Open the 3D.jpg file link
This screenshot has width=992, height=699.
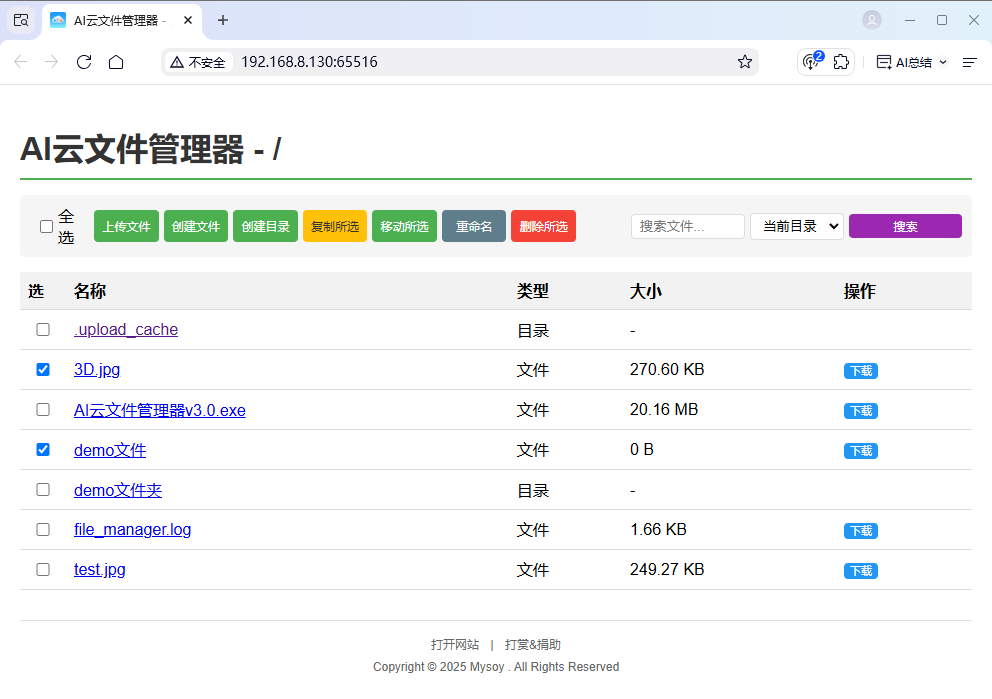97,369
